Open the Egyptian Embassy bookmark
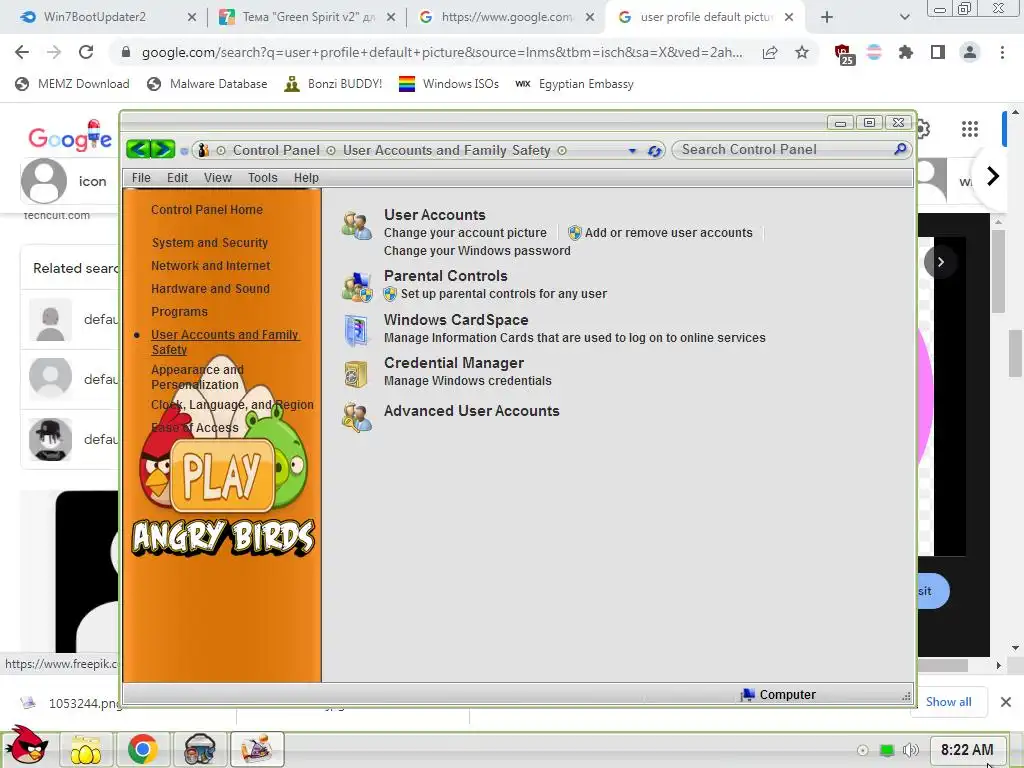The height and width of the screenshot is (768, 1024). point(574,84)
